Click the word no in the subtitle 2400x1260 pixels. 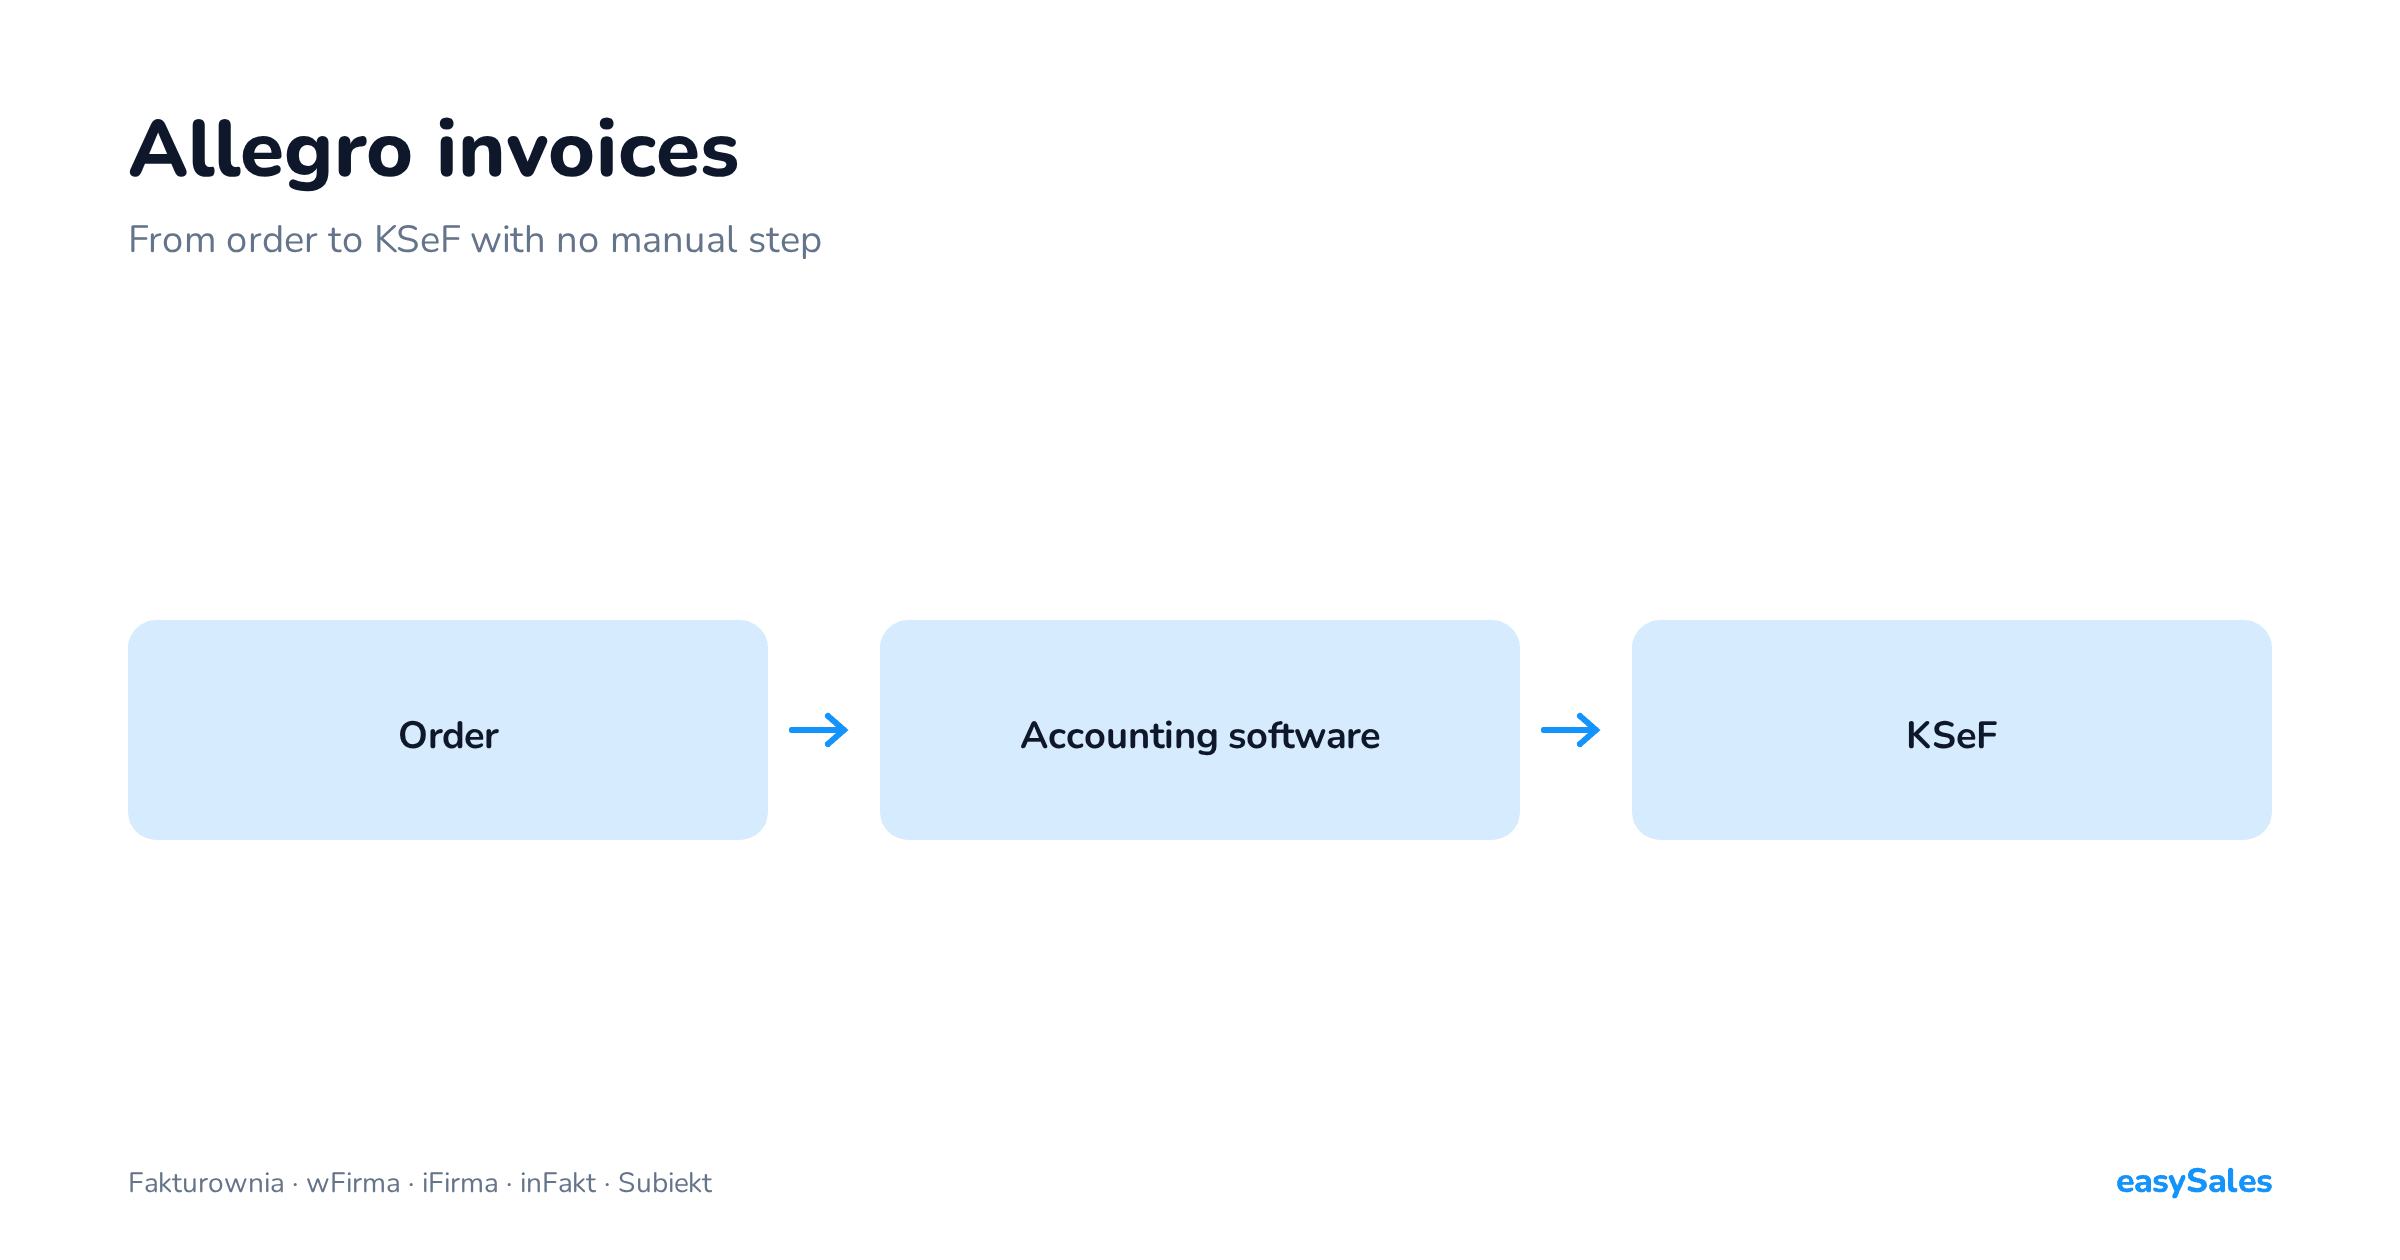pos(578,242)
